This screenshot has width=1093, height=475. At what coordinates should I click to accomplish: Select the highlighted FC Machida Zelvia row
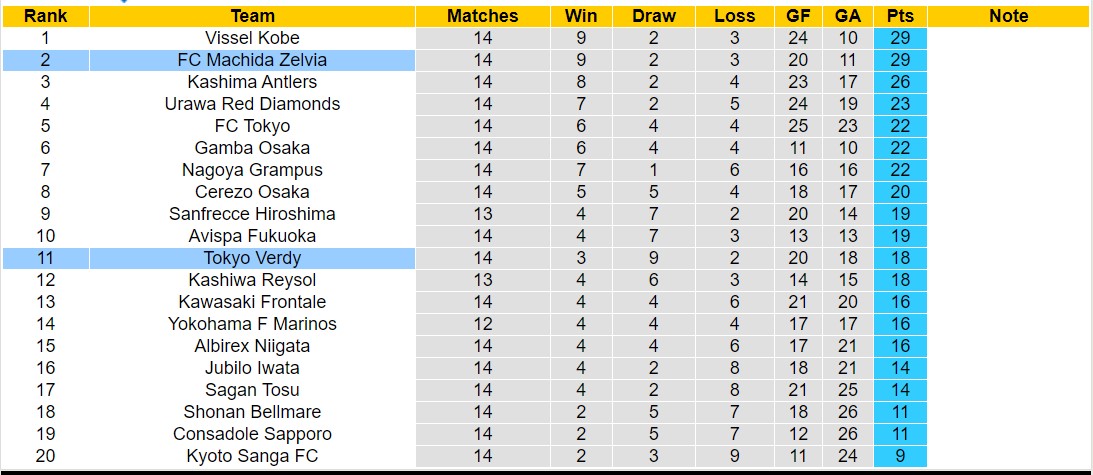(x=252, y=60)
